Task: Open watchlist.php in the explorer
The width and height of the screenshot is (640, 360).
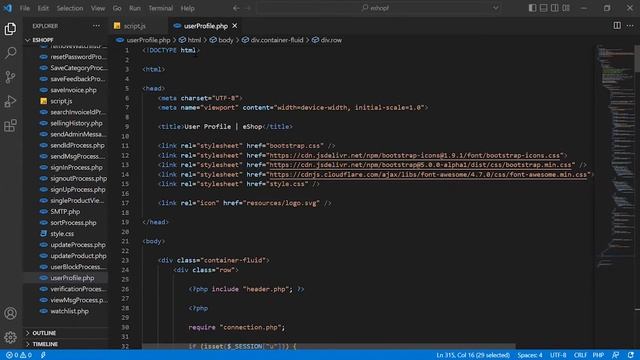Action: pyautogui.click(x=69, y=311)
